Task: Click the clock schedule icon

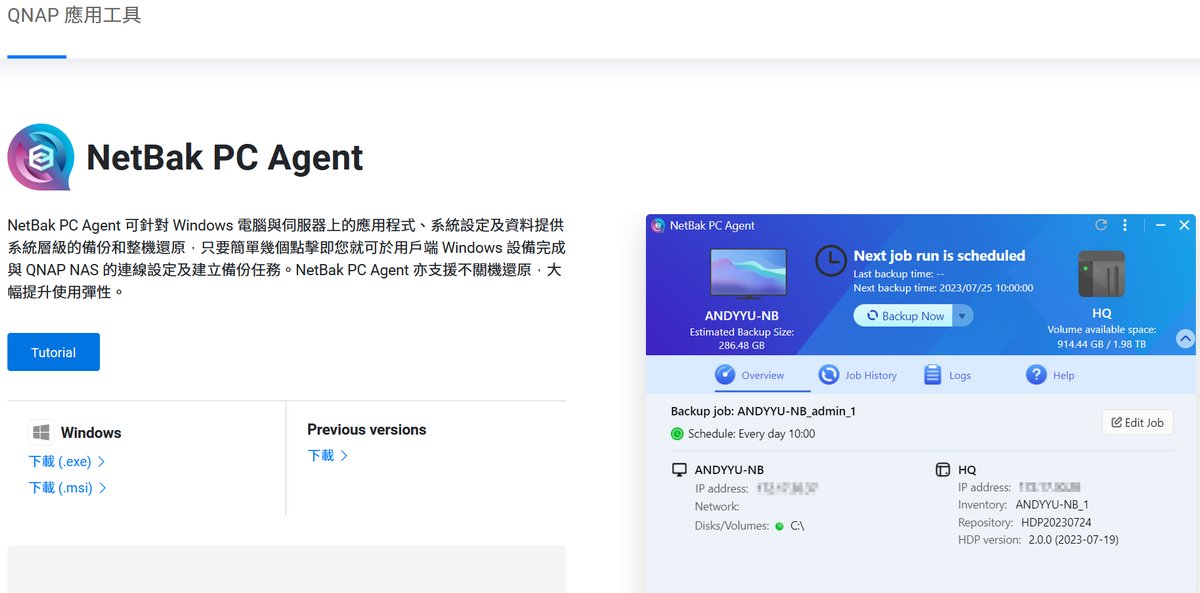Action: click(831, 260)
